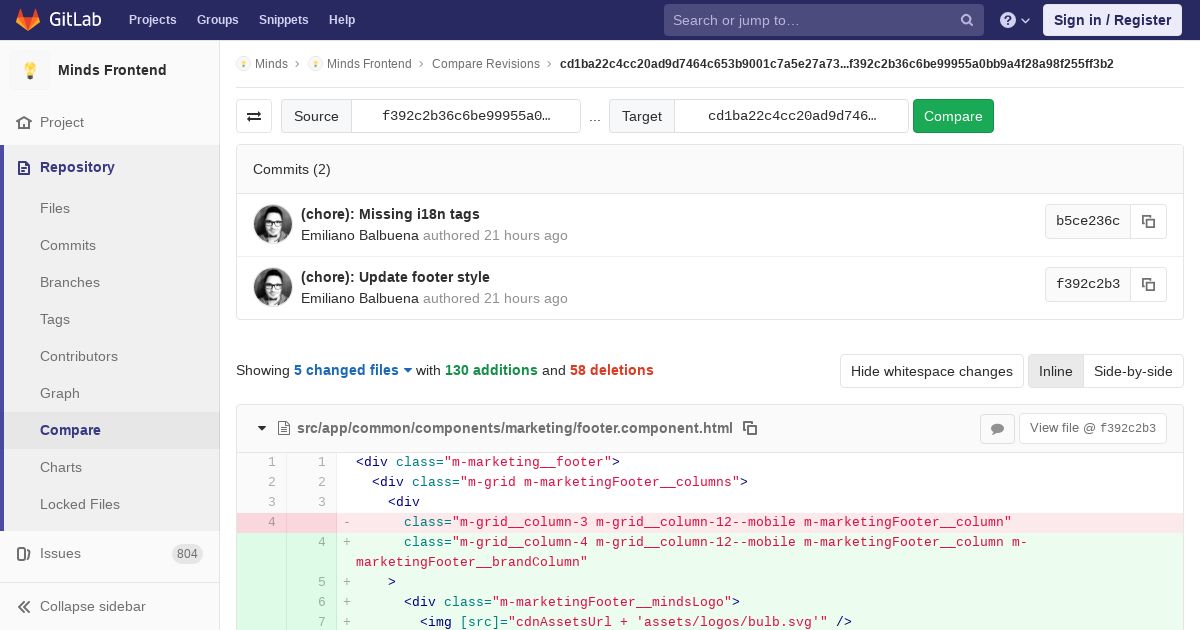Switch diff view to Side-by-side
The height and width of the screenshot is (630, 1200).
click(1132, 371)
